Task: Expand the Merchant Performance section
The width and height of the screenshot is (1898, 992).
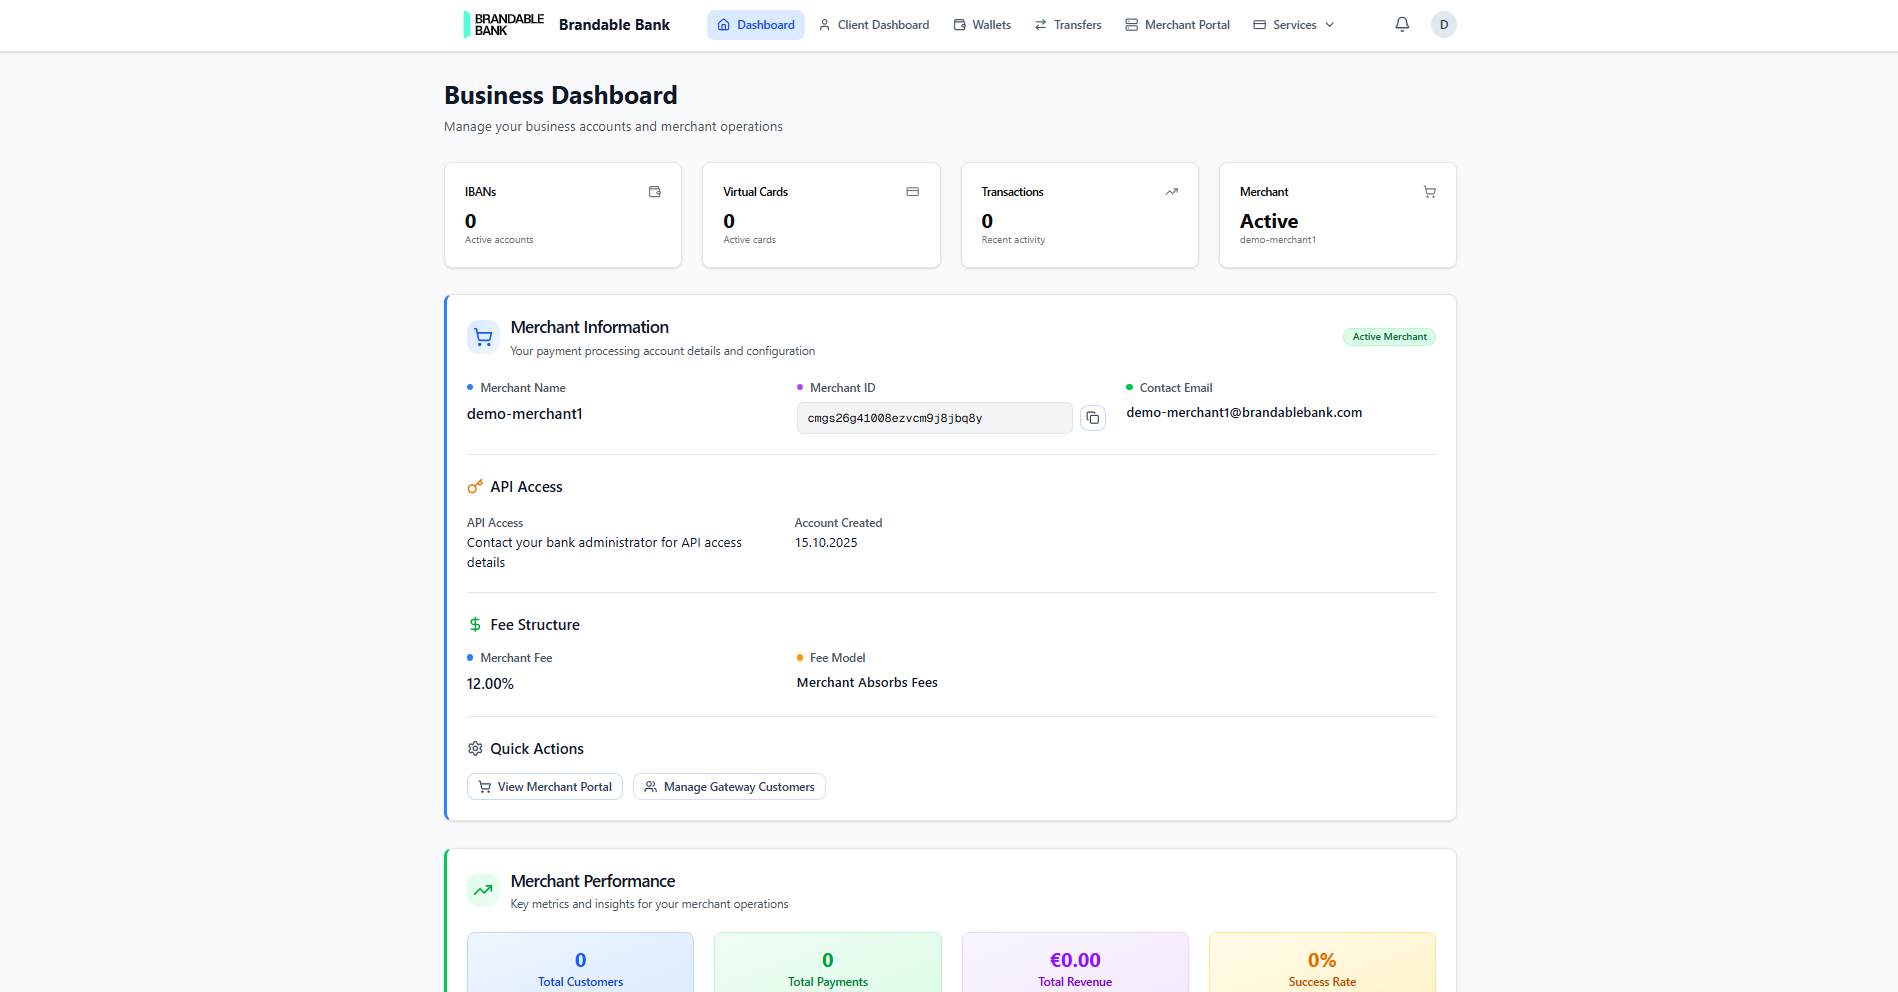Action: pos(592,881)
